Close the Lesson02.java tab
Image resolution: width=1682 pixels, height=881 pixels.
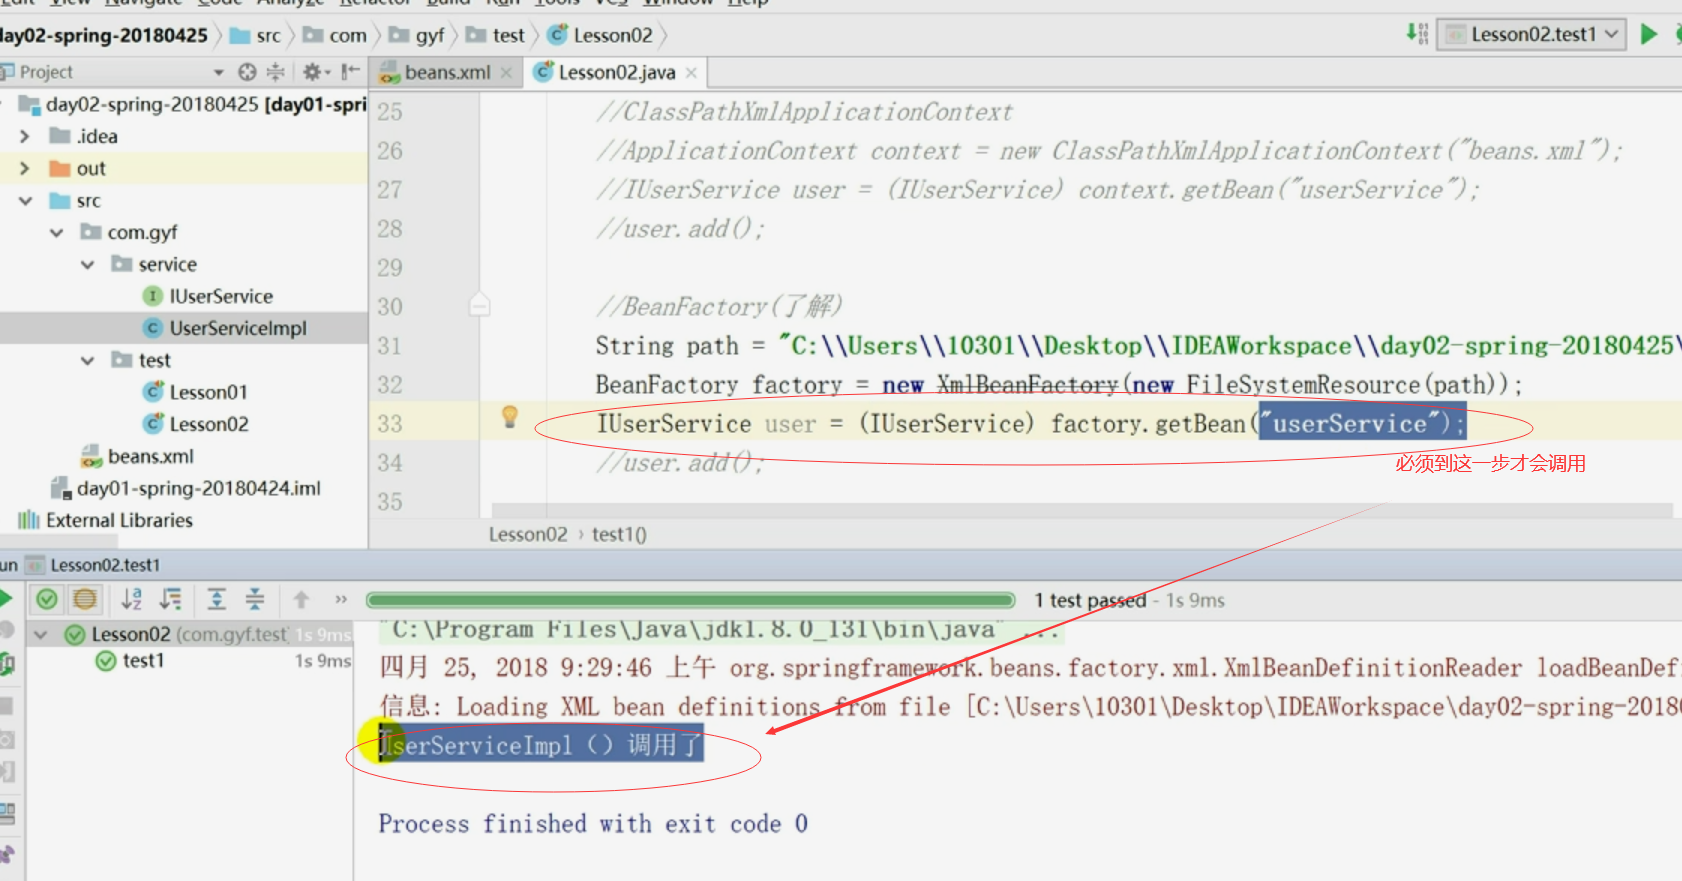(691, 72)
